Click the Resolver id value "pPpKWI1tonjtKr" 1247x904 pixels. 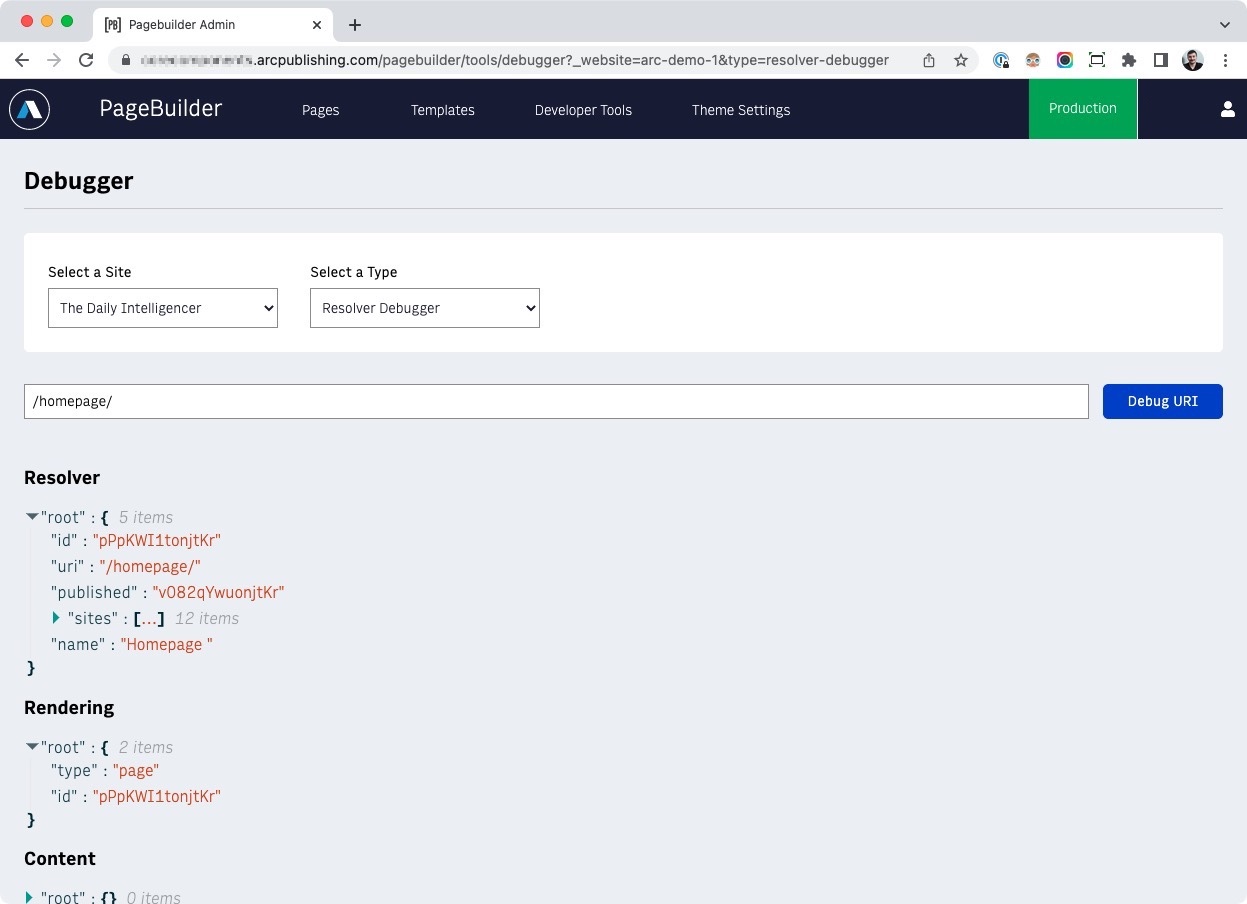point(157,540)
